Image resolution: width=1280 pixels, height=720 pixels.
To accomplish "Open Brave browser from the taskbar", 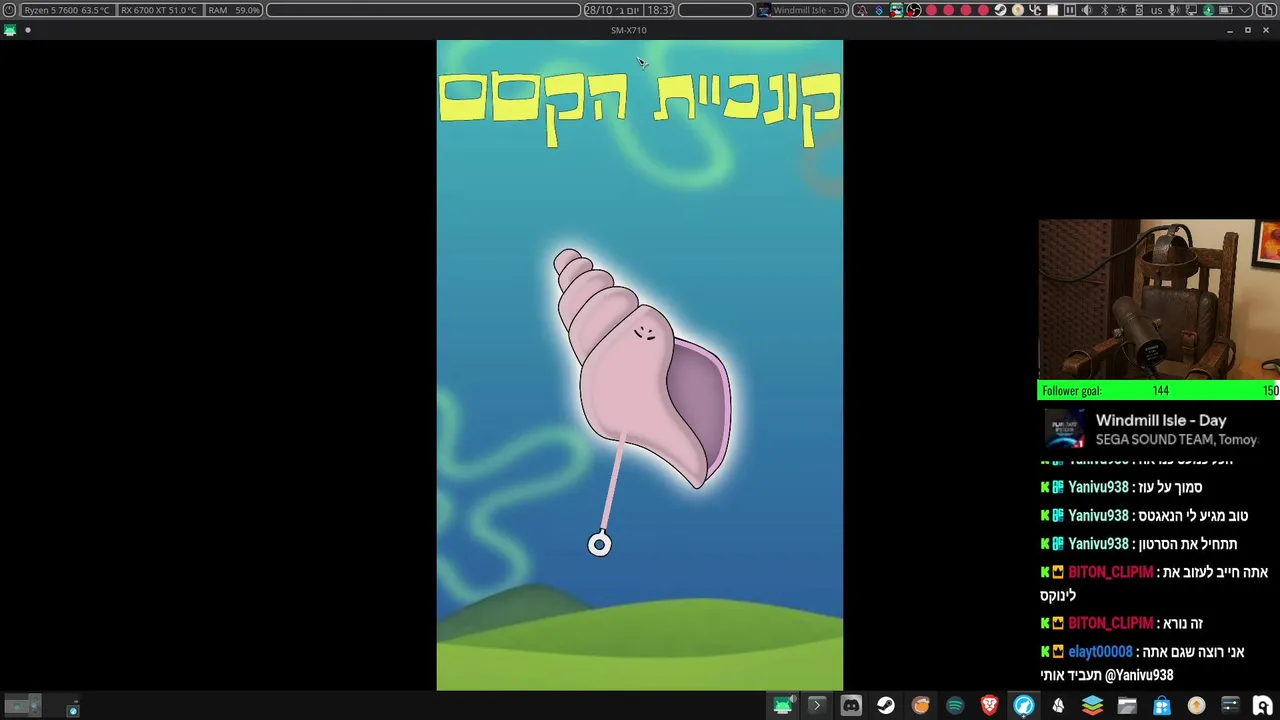I will click(x=990, y=706).
